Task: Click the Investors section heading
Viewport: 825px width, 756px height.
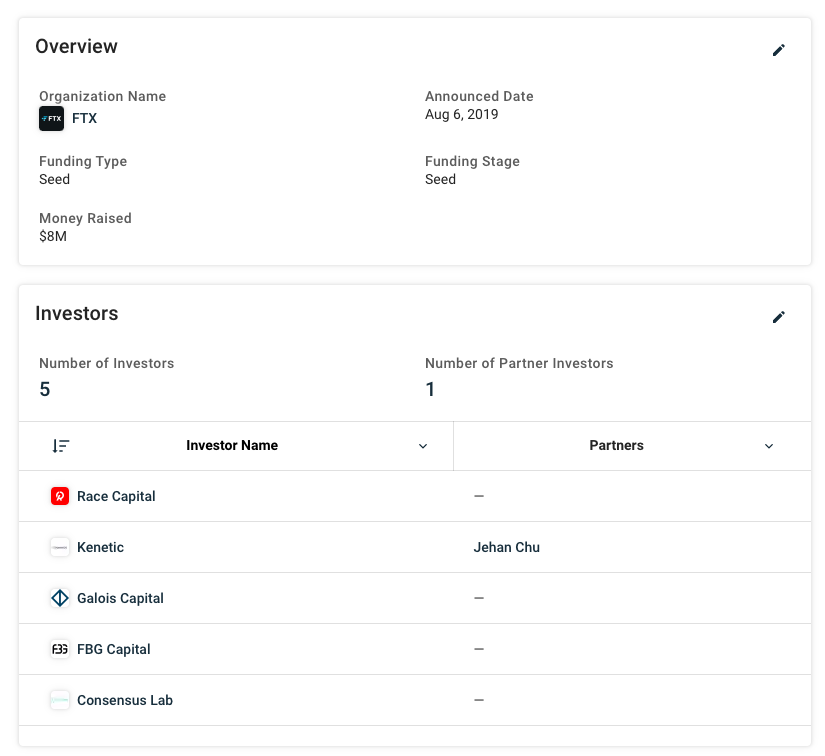Action: 77,314
